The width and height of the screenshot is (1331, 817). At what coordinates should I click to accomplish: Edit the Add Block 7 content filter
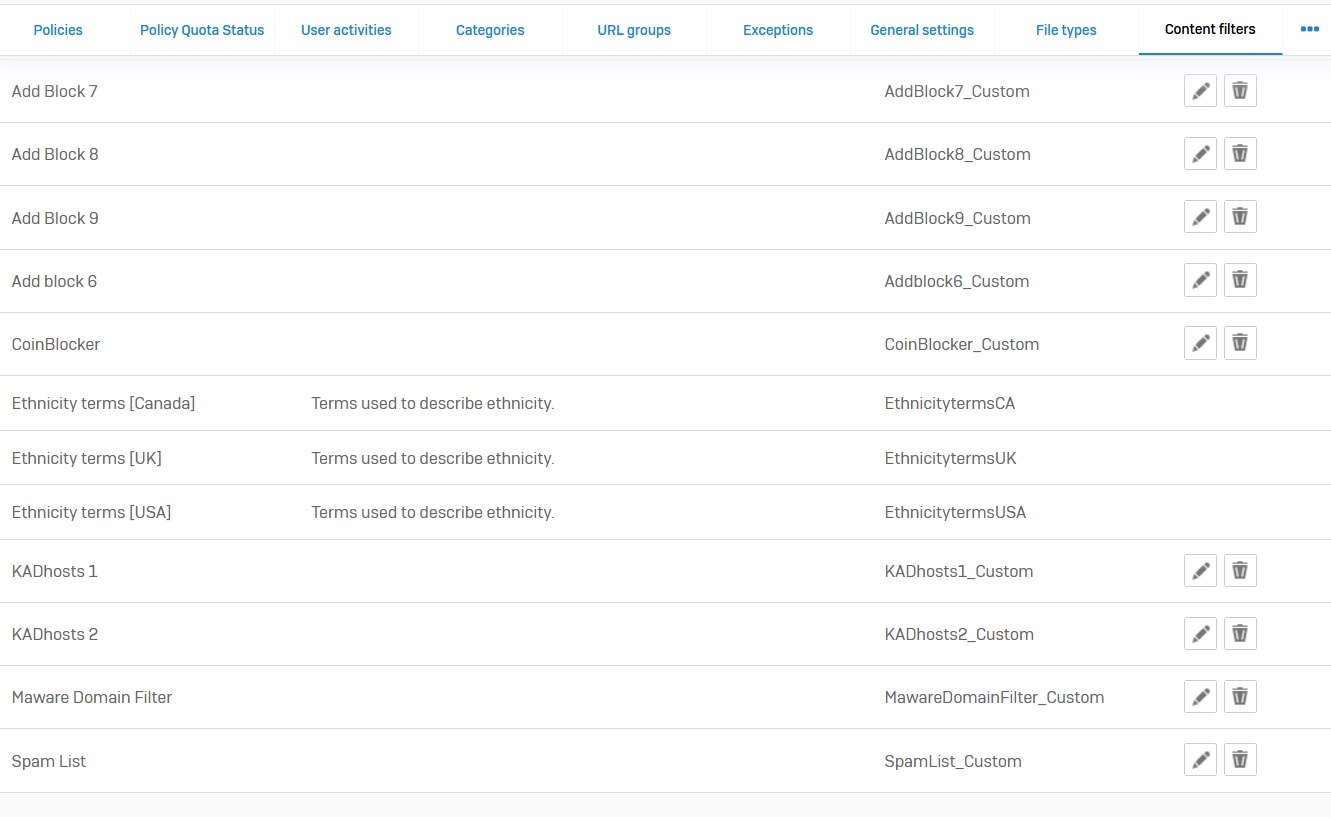1200,91
